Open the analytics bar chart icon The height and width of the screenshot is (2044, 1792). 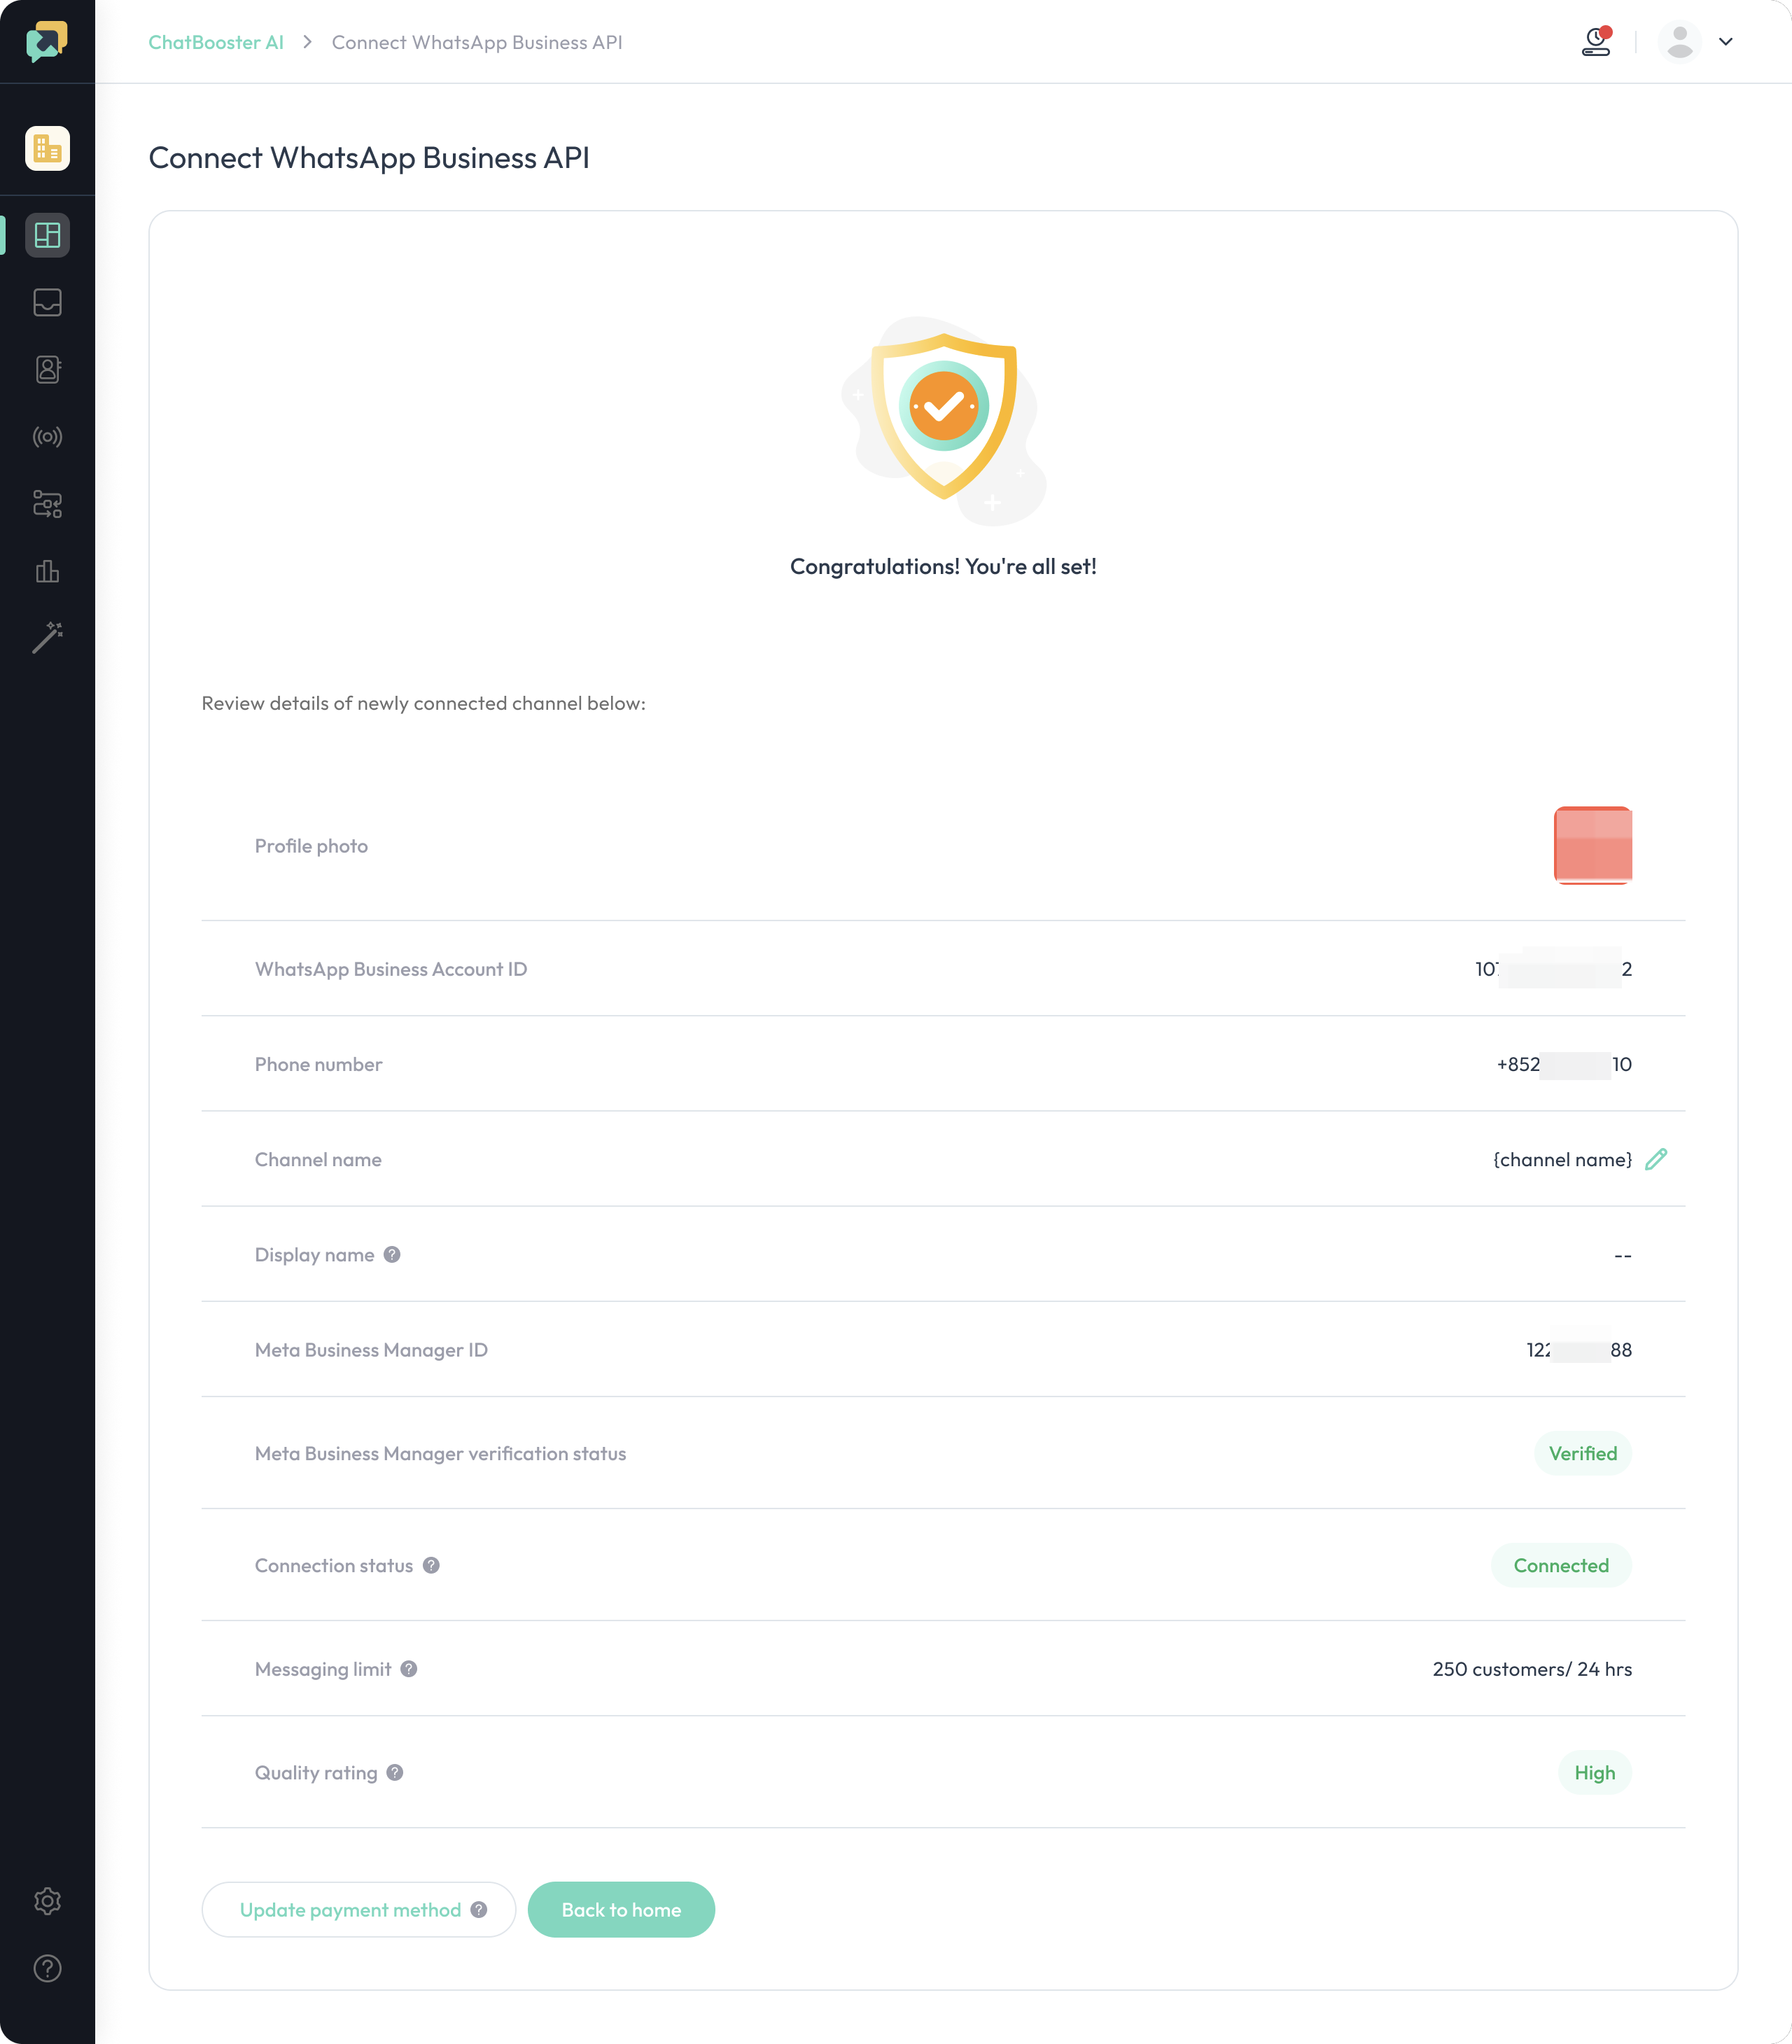[x=47, y=571]
